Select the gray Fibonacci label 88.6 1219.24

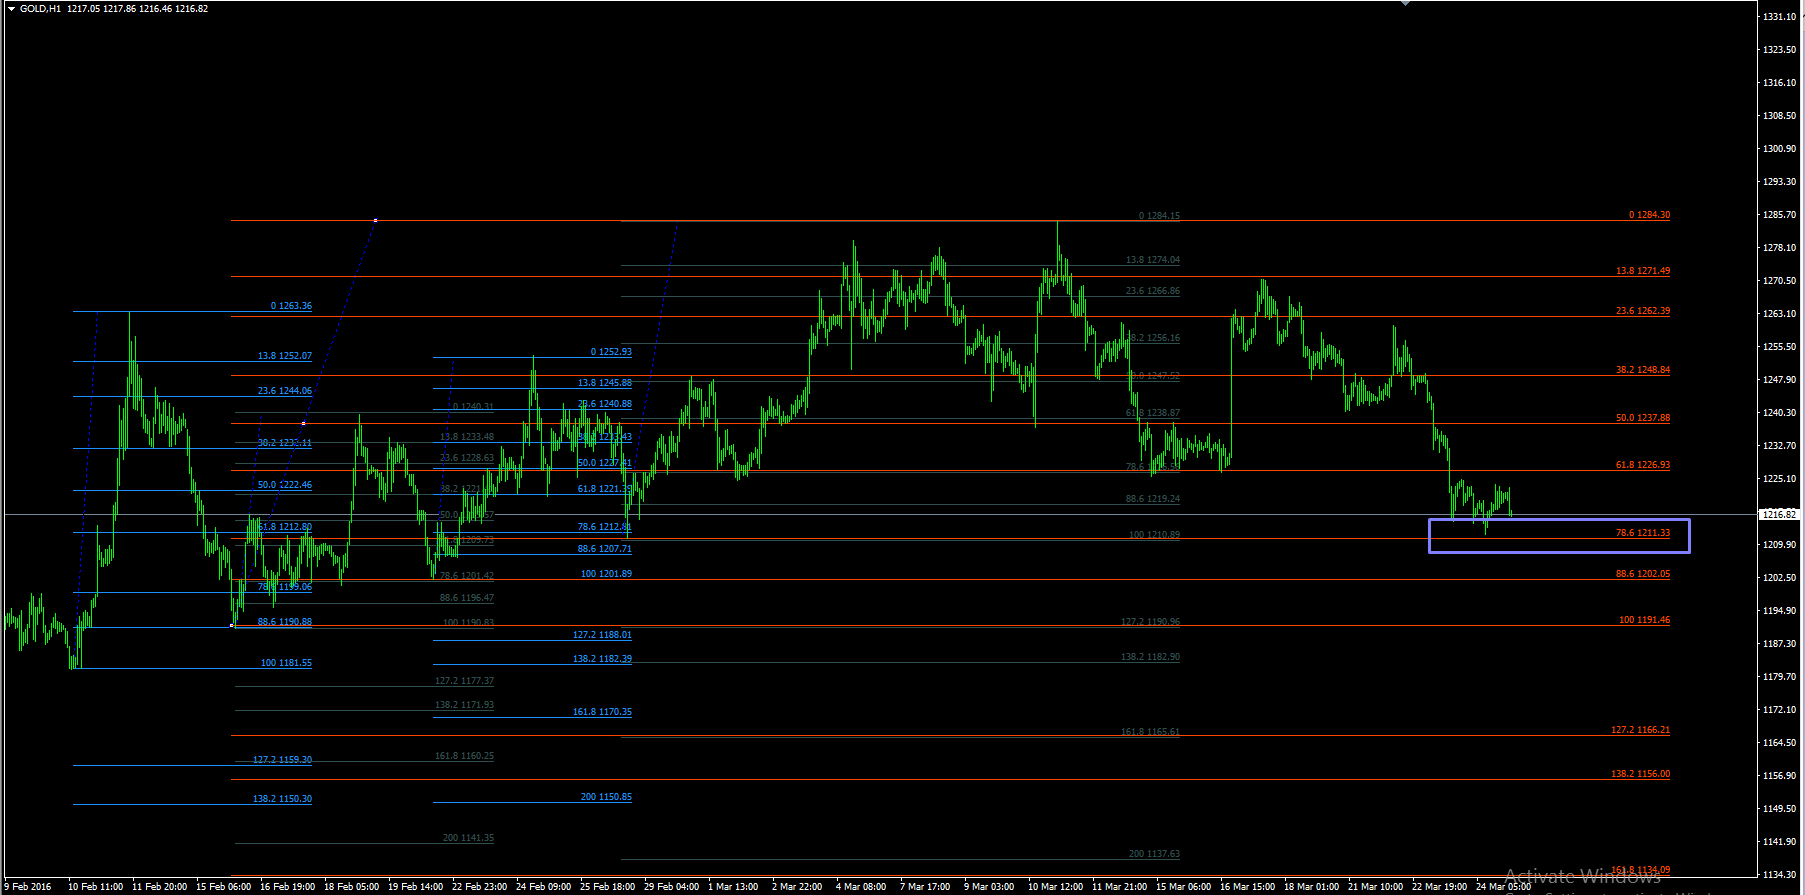1153,499
